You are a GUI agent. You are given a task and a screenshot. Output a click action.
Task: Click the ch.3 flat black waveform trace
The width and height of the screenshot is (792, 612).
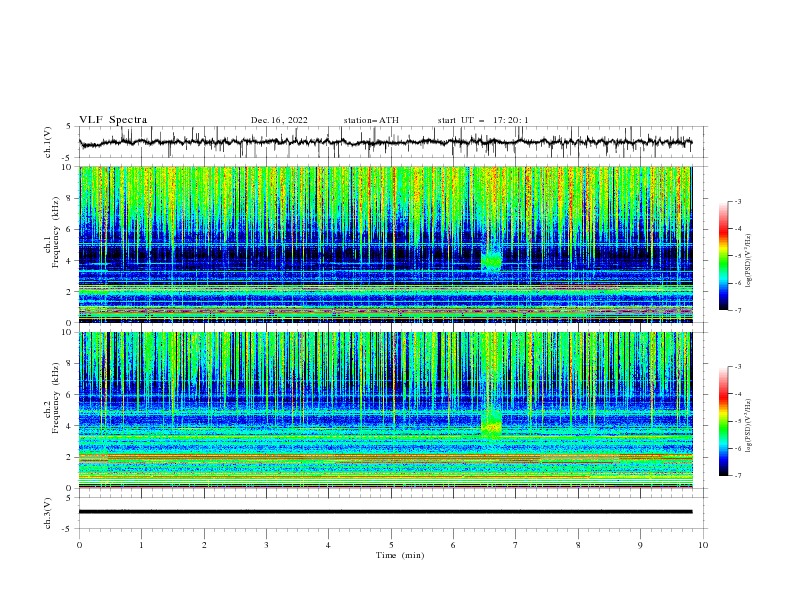pos(385,512)
